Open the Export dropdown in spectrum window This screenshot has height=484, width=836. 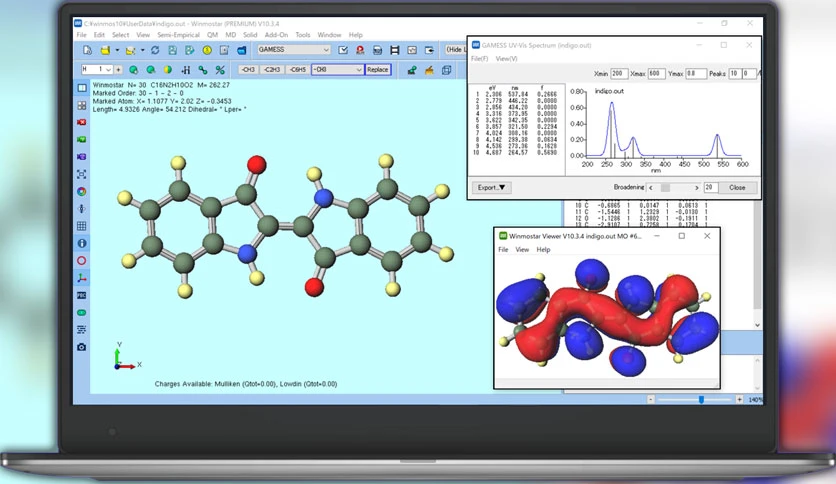click(492, 187)
